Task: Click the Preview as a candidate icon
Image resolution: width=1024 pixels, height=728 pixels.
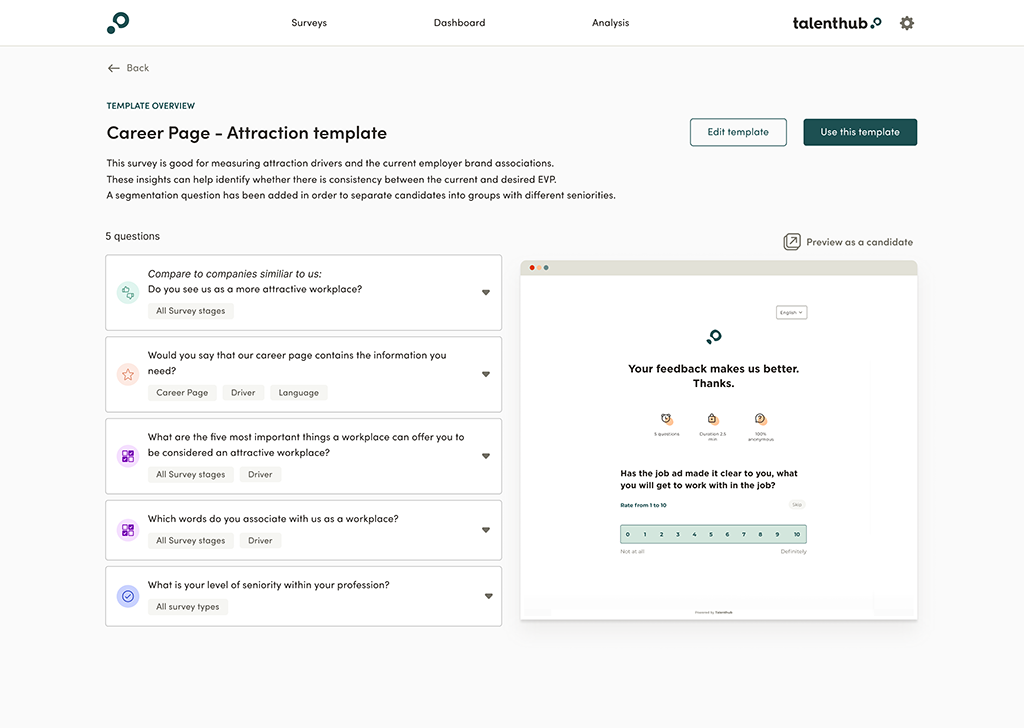Action: (792, 242)
